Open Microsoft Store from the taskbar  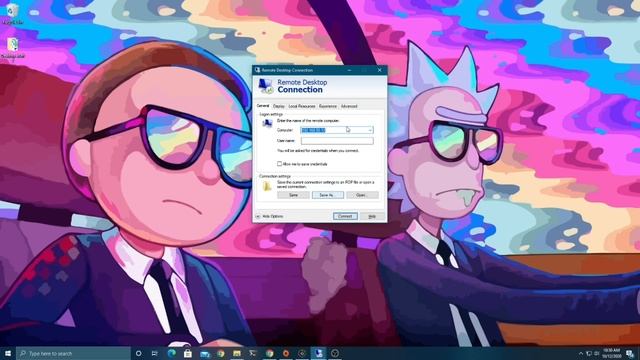pos(188,353)
